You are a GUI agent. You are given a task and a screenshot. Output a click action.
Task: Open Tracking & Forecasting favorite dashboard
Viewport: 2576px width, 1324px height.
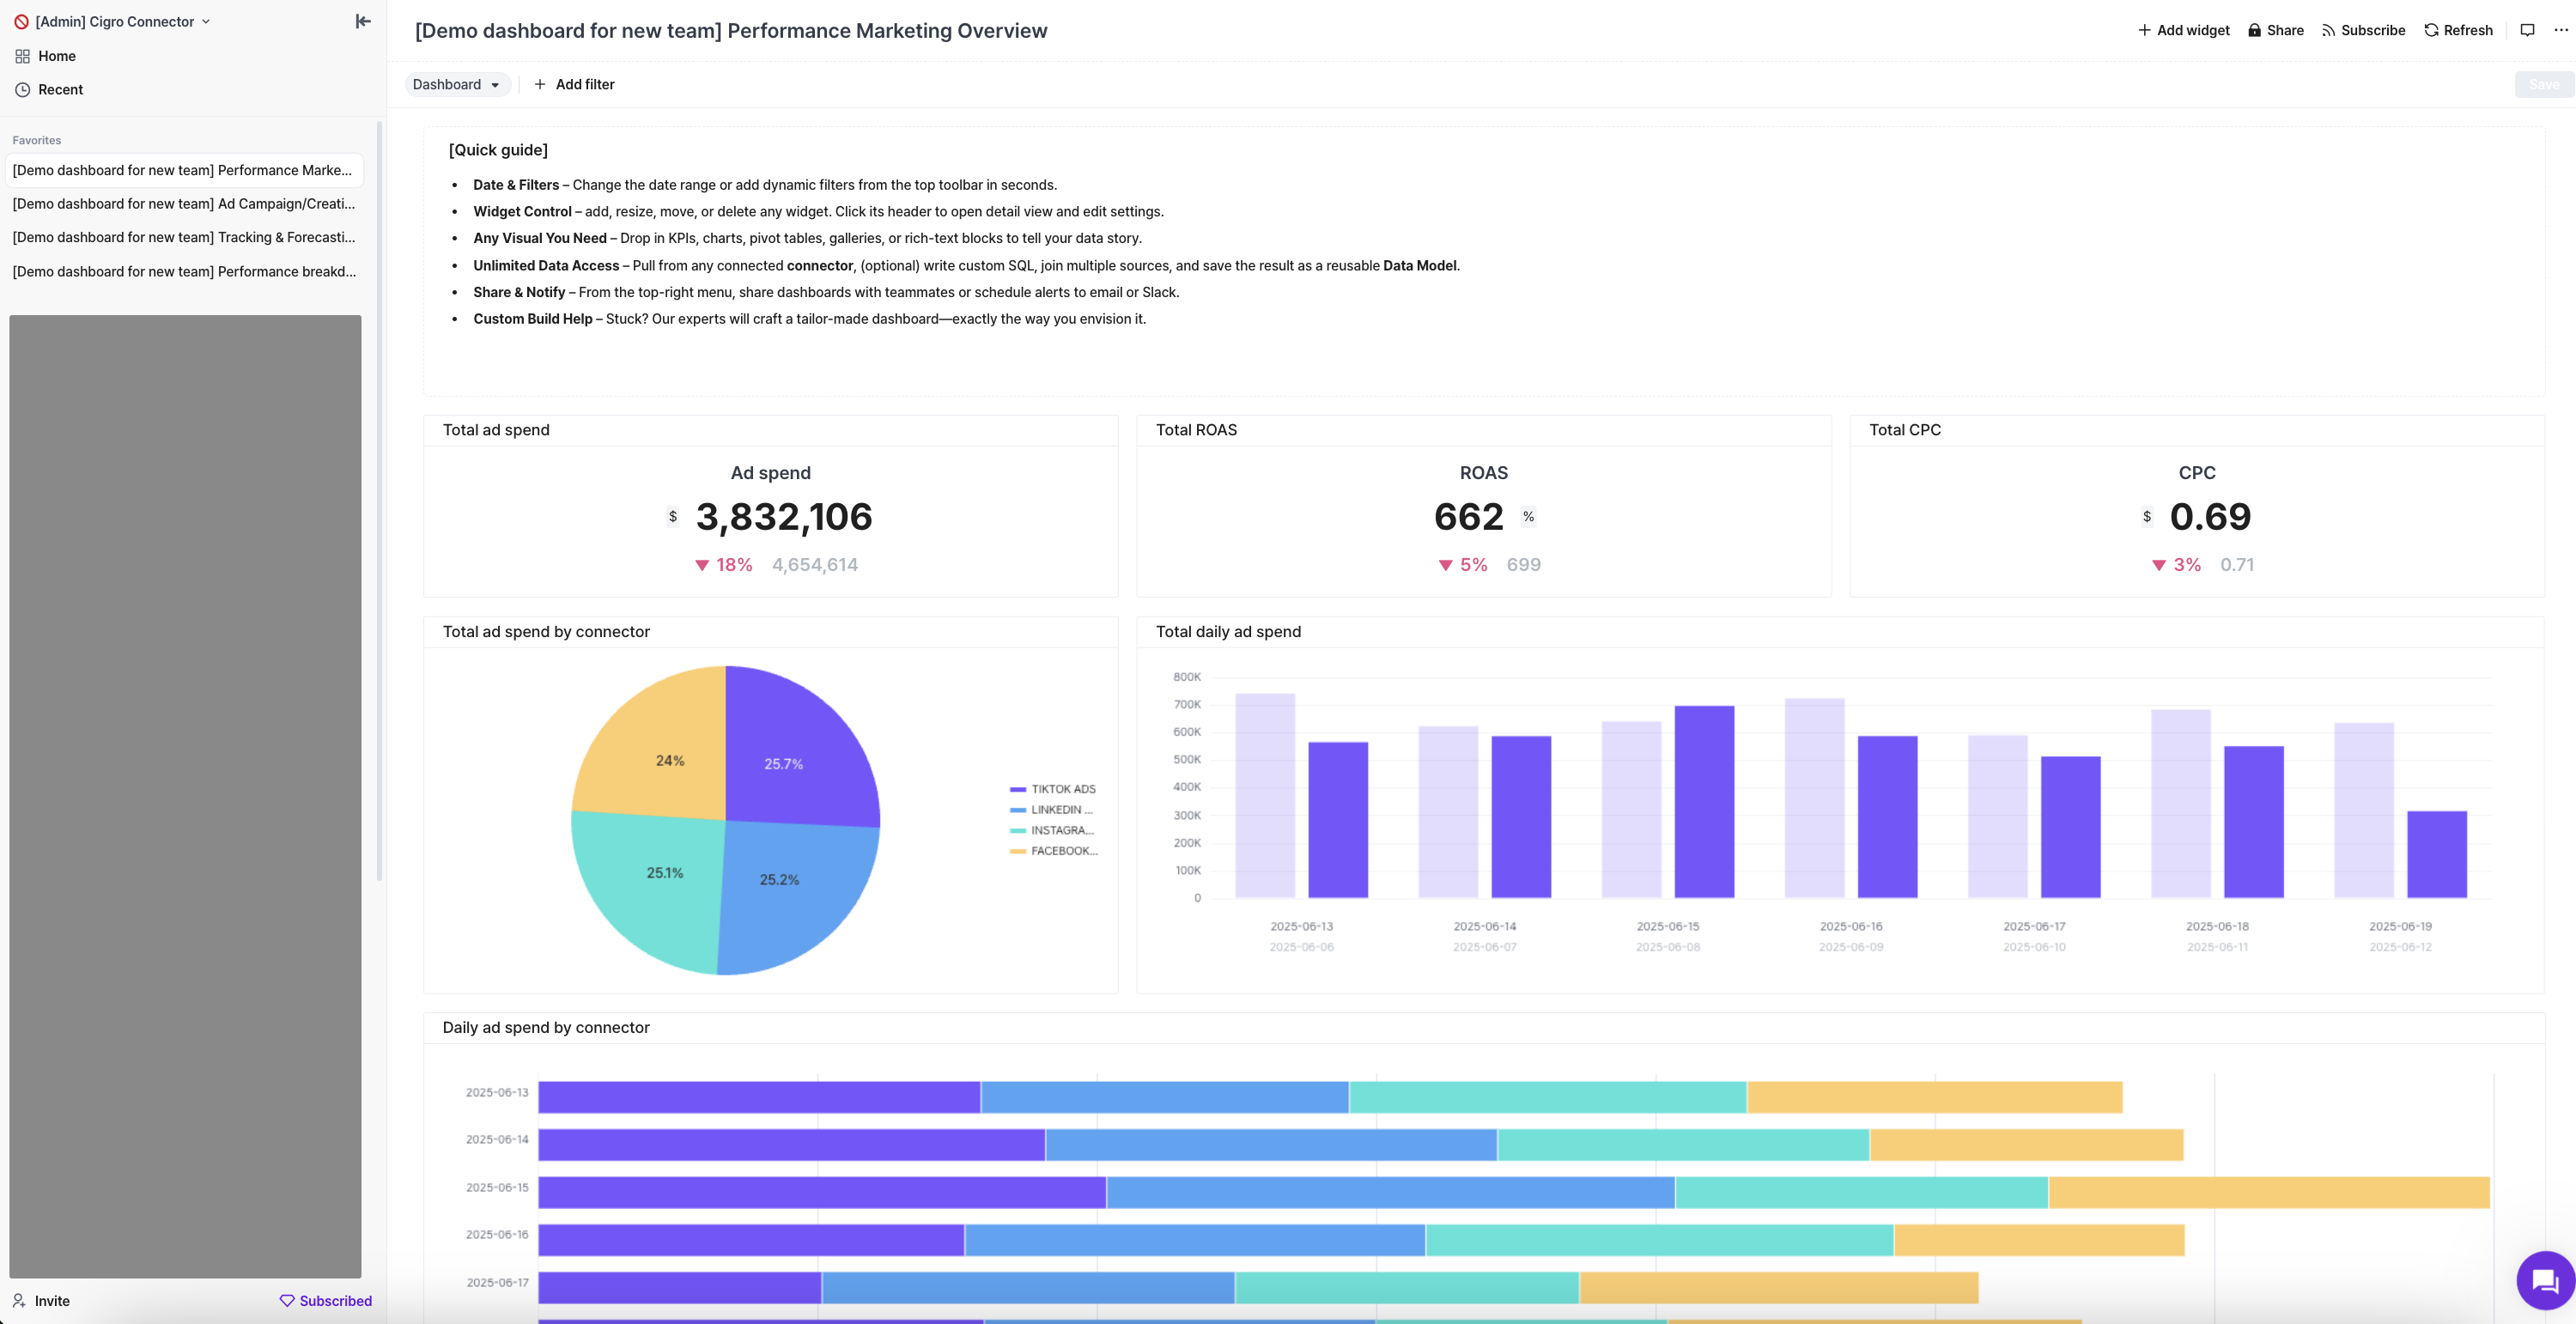(184, 237)
